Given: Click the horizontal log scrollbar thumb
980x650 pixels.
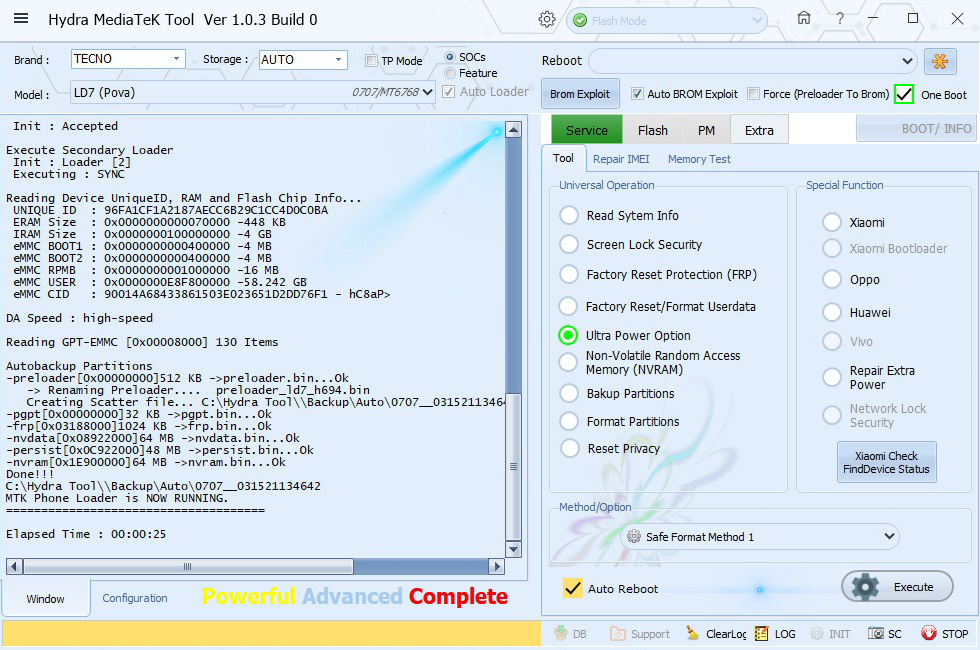Looking at the screenshot, I should (x=188, y=567).
